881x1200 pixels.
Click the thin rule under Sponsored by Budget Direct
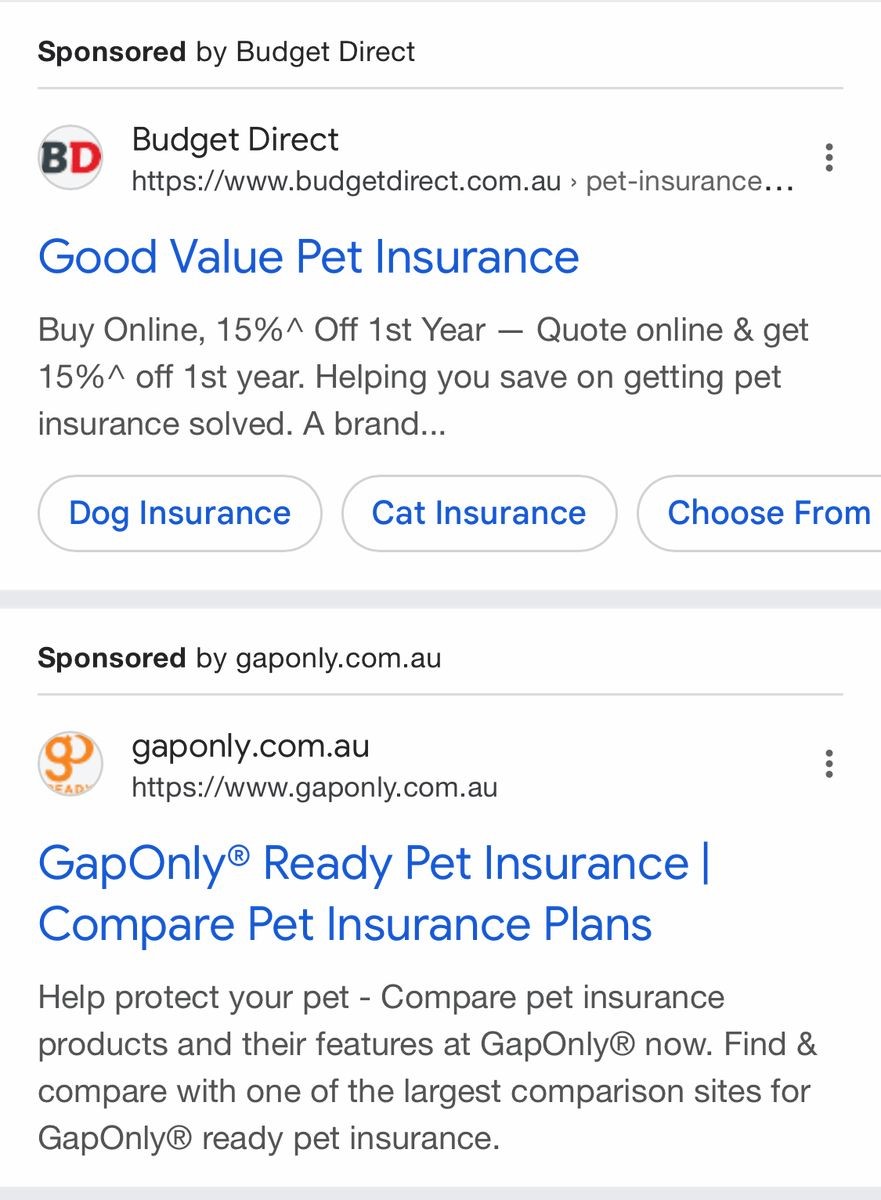440,89
